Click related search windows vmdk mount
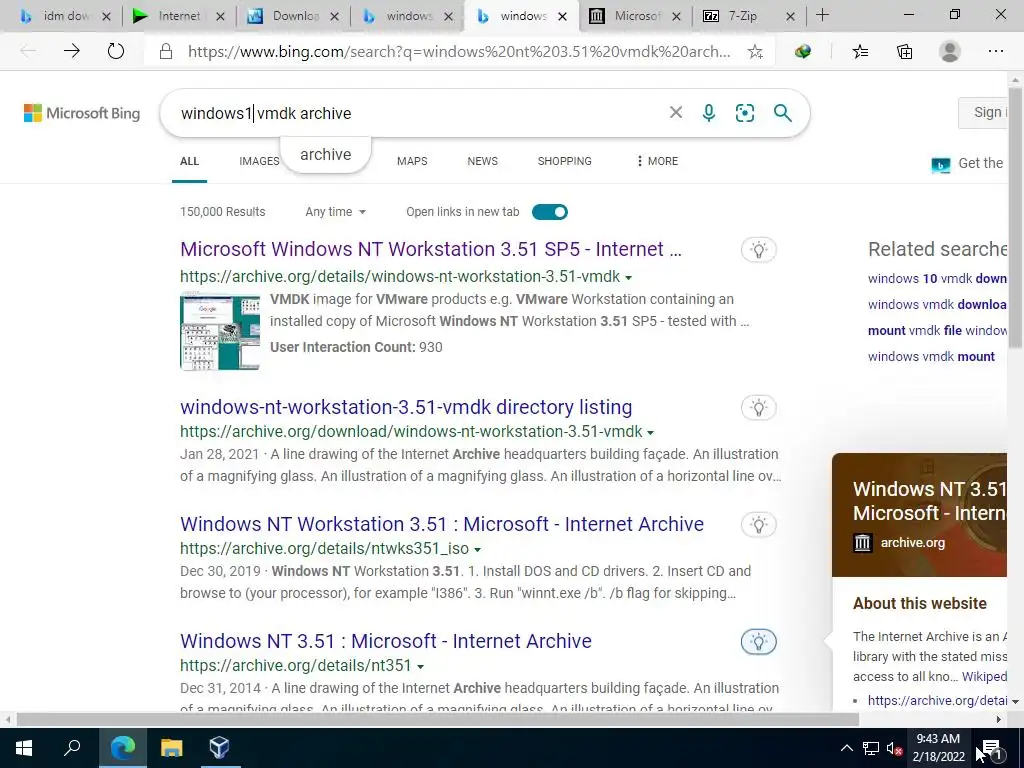1024x768 pixels. [931, 357]
